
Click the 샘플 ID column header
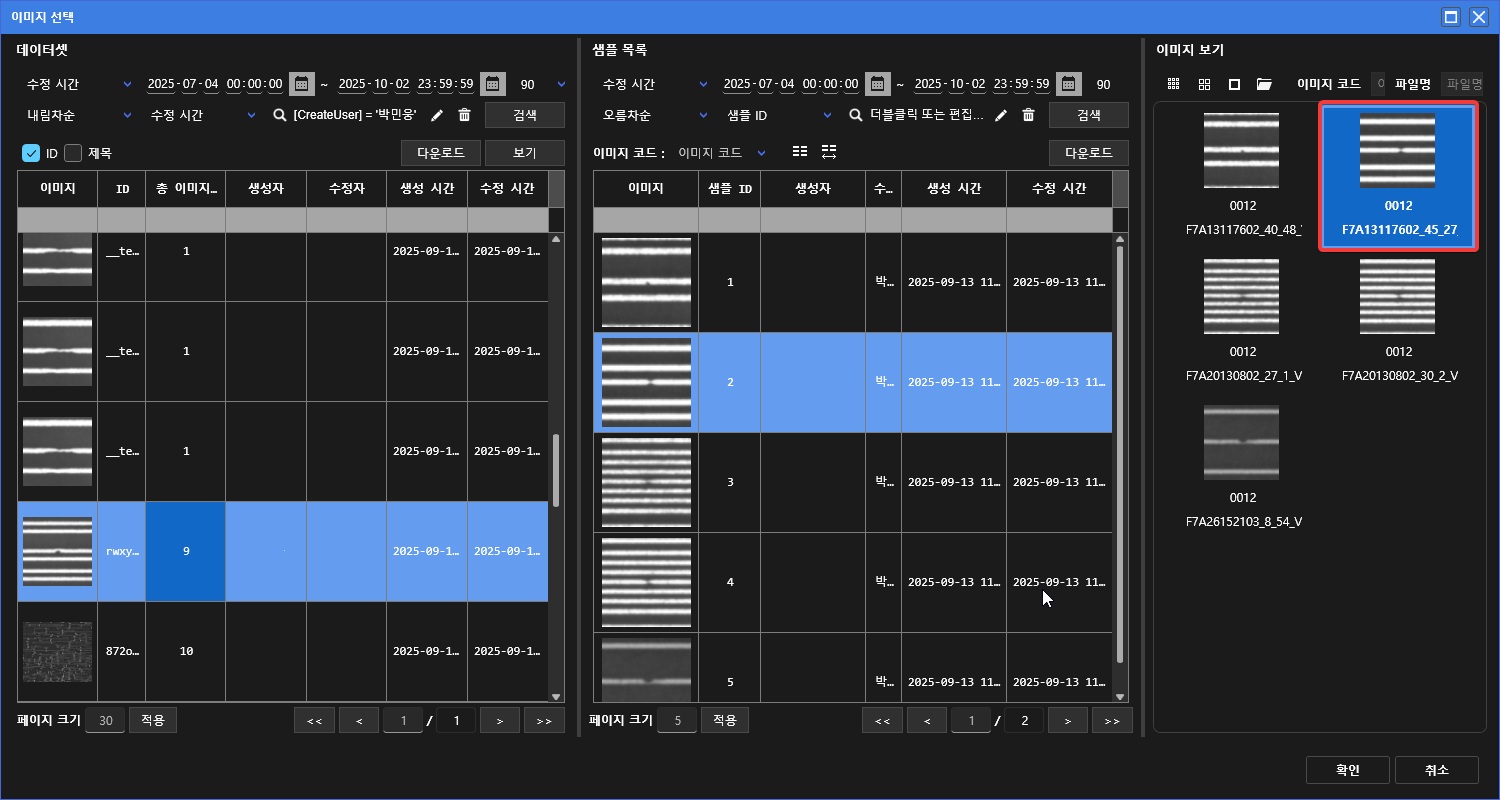729,188
